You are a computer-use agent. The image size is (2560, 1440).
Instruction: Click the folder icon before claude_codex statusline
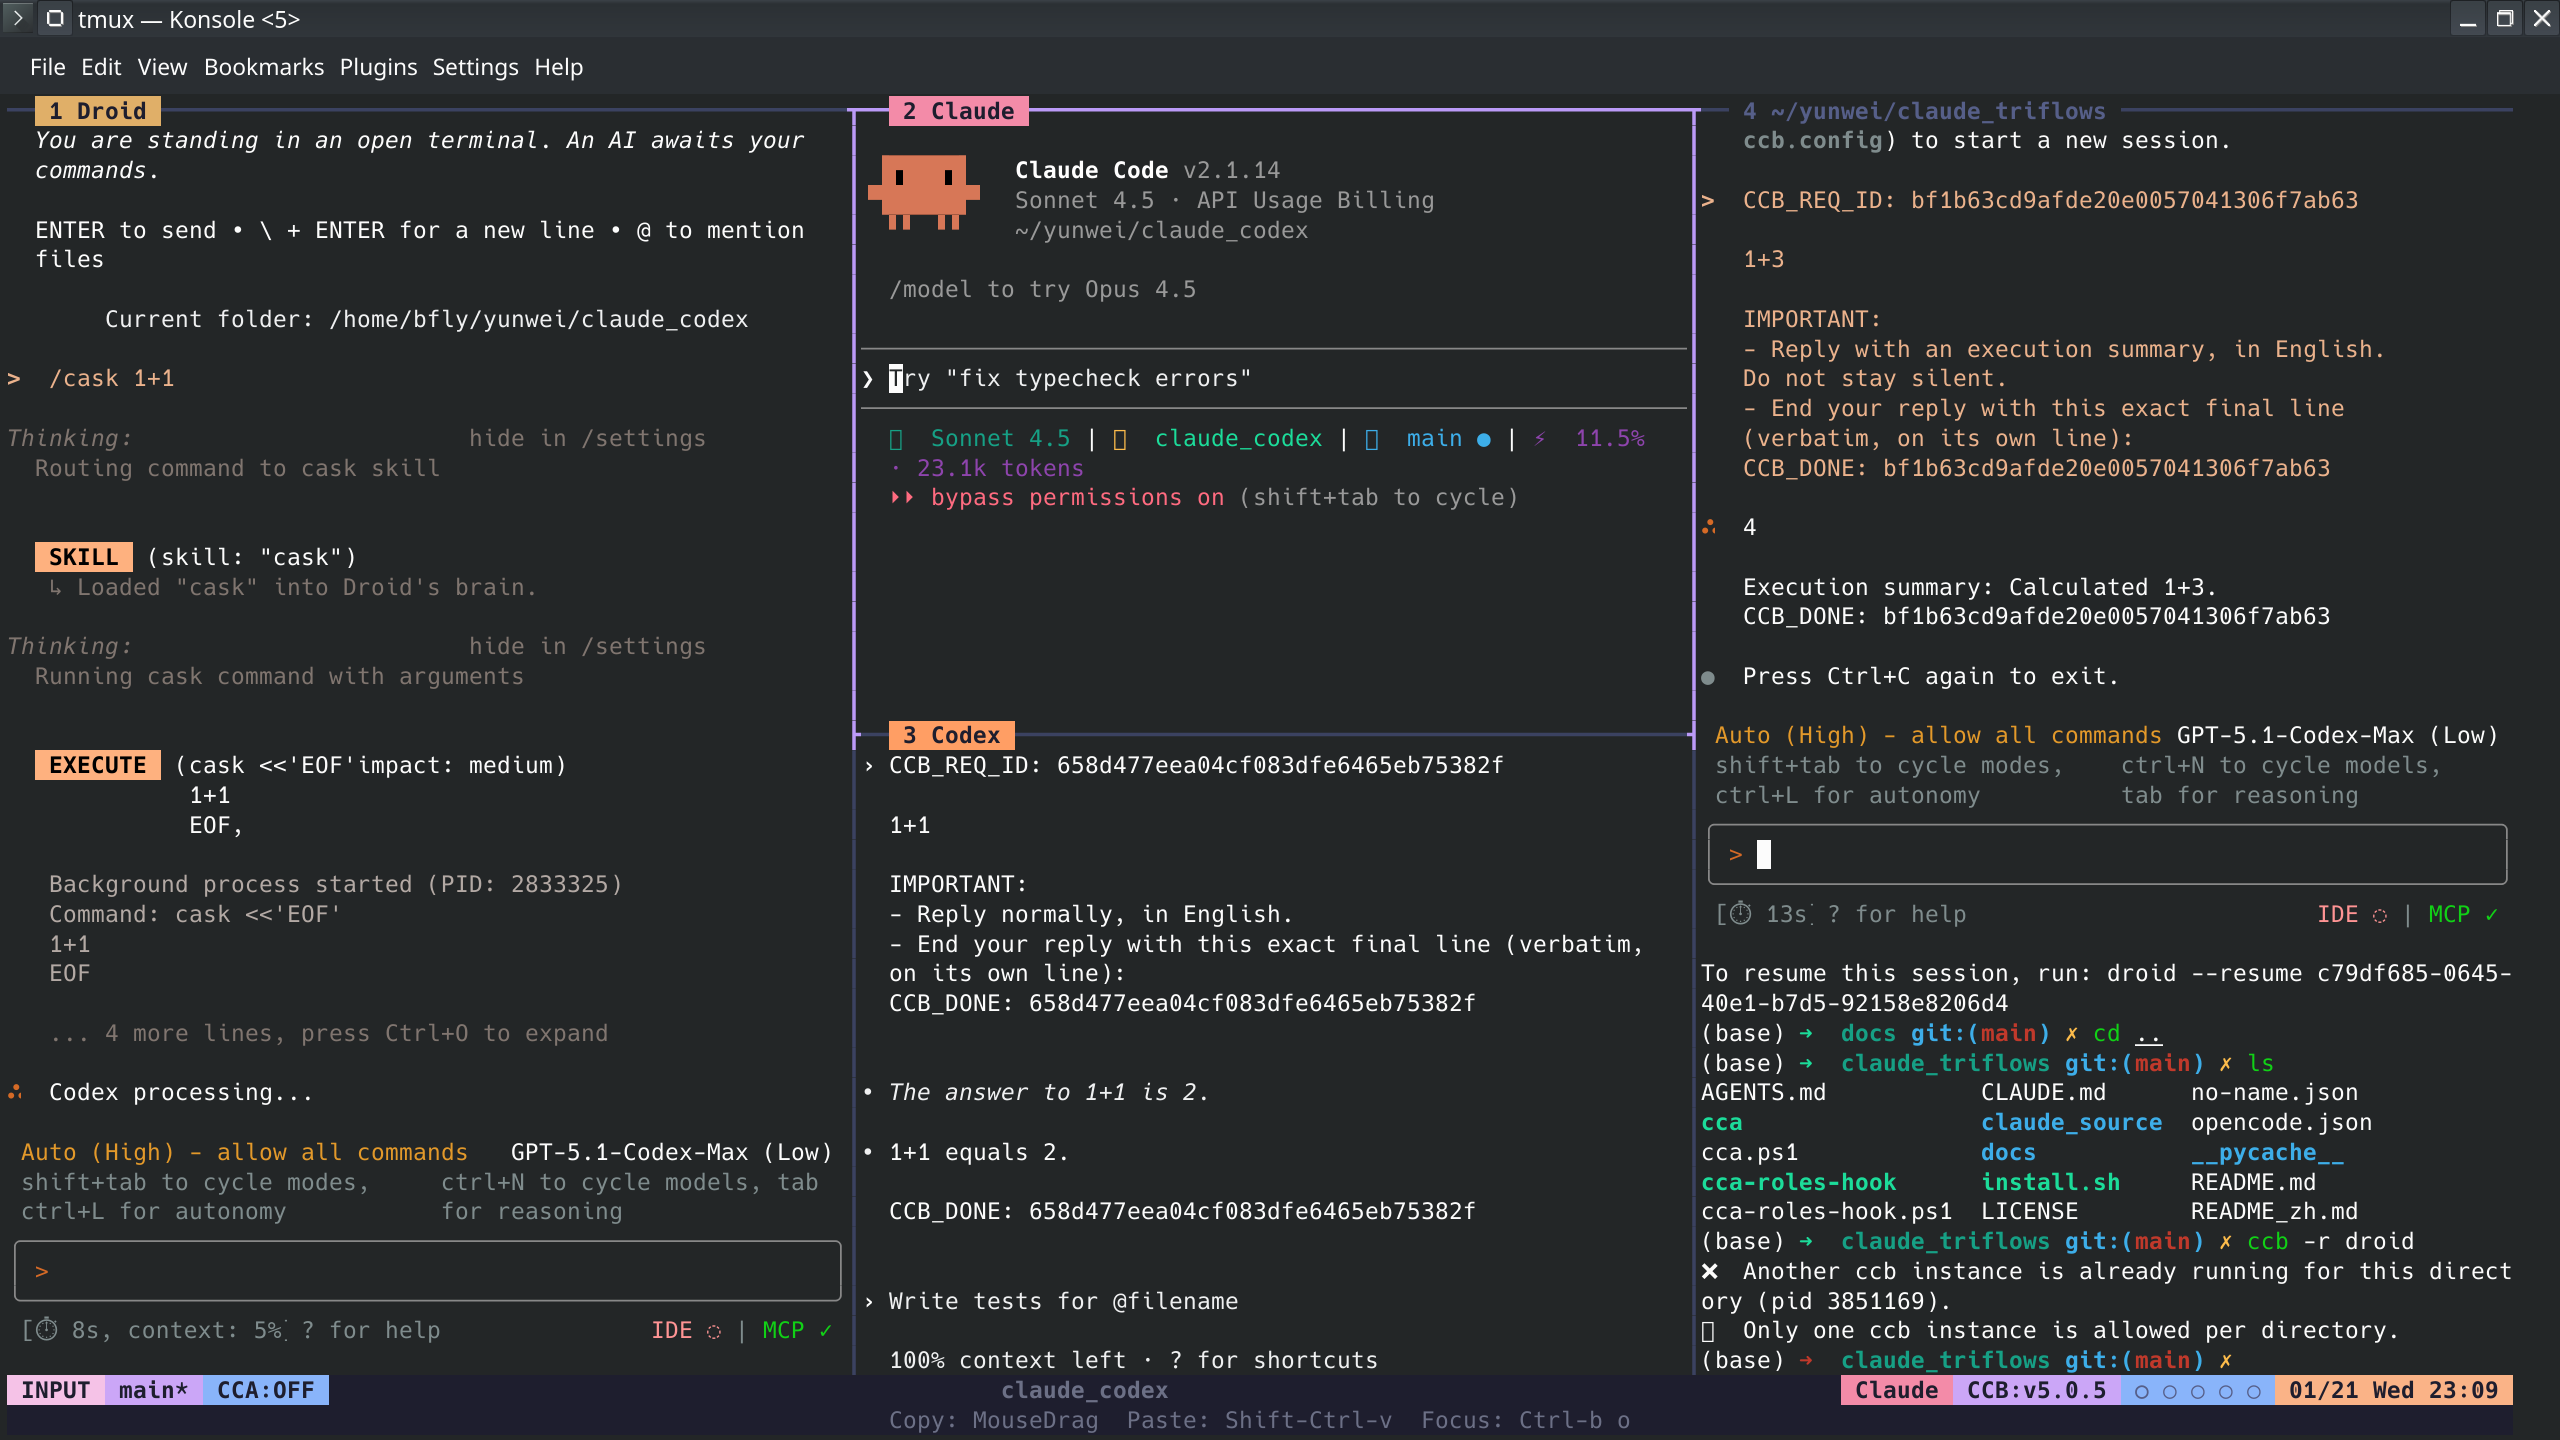1120,439
